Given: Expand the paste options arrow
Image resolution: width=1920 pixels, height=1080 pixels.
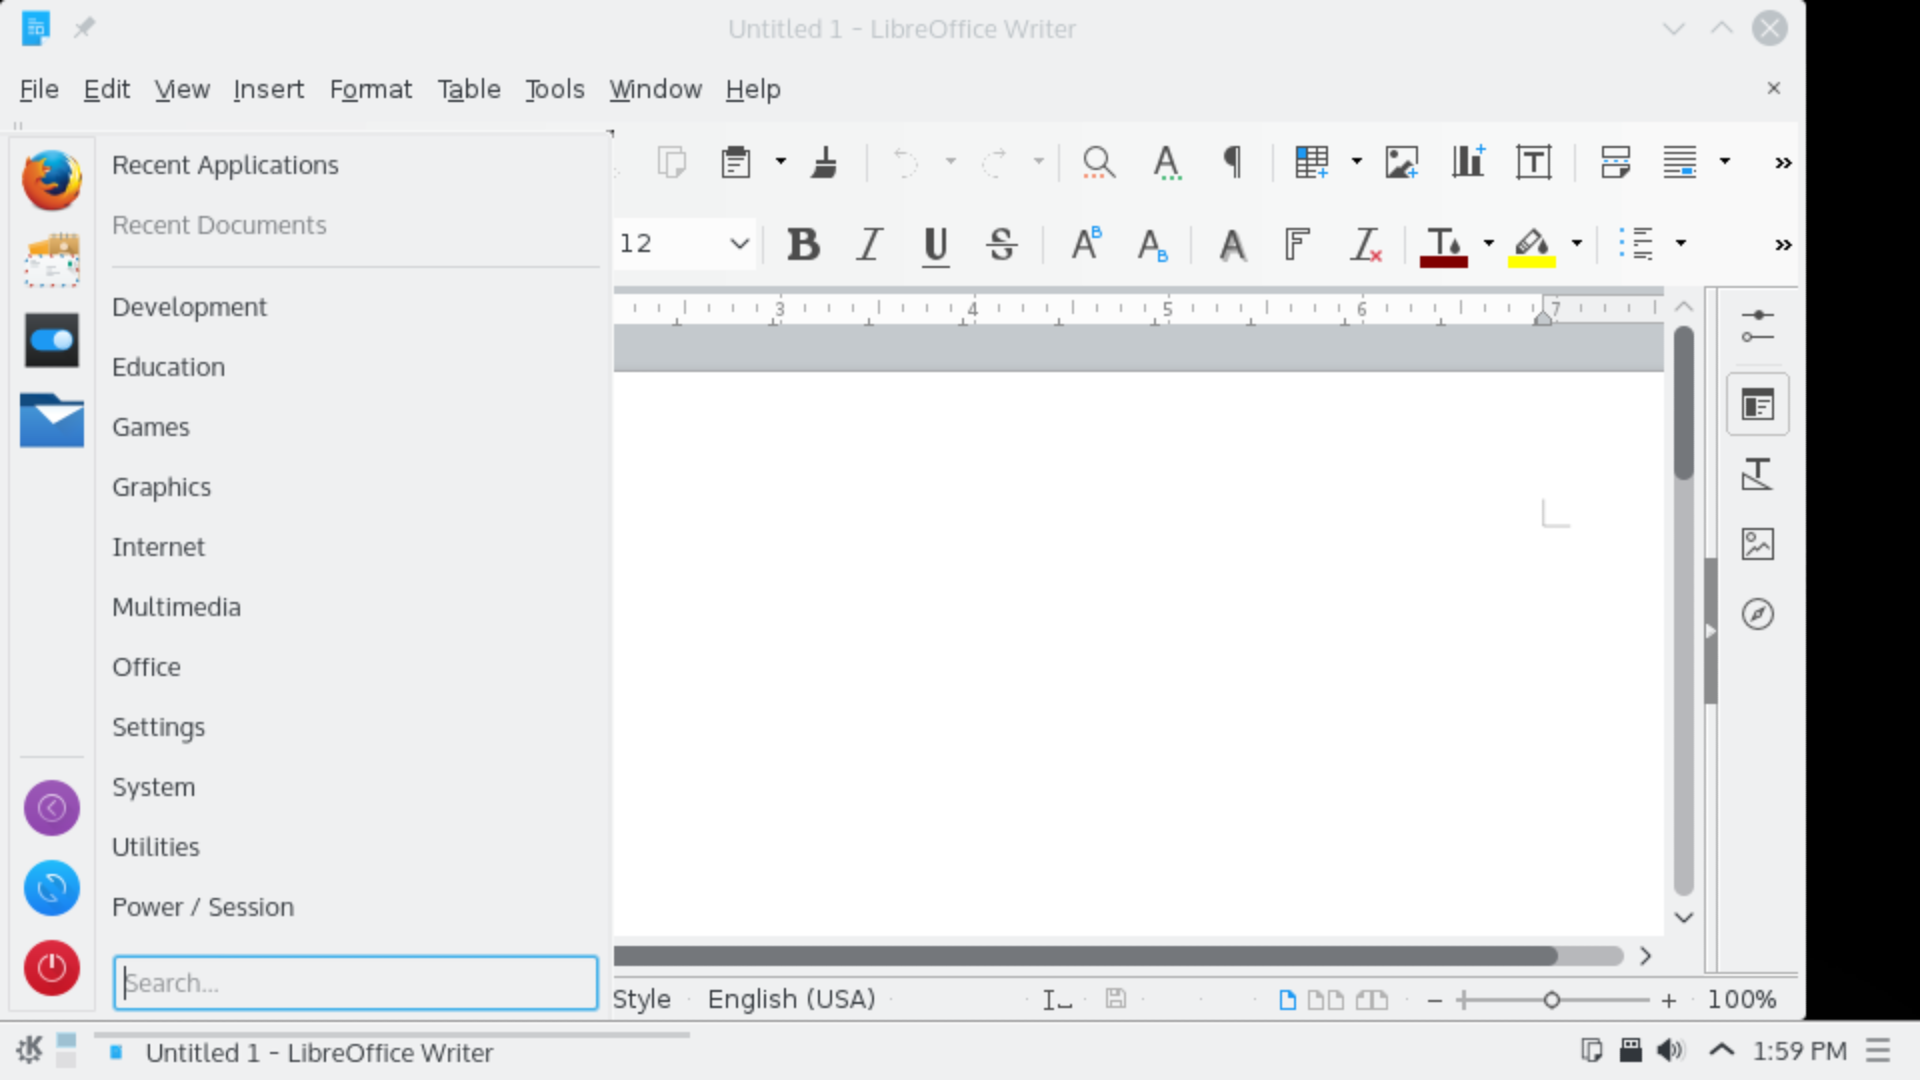Looking at the screenshot, I should (781, 162).
